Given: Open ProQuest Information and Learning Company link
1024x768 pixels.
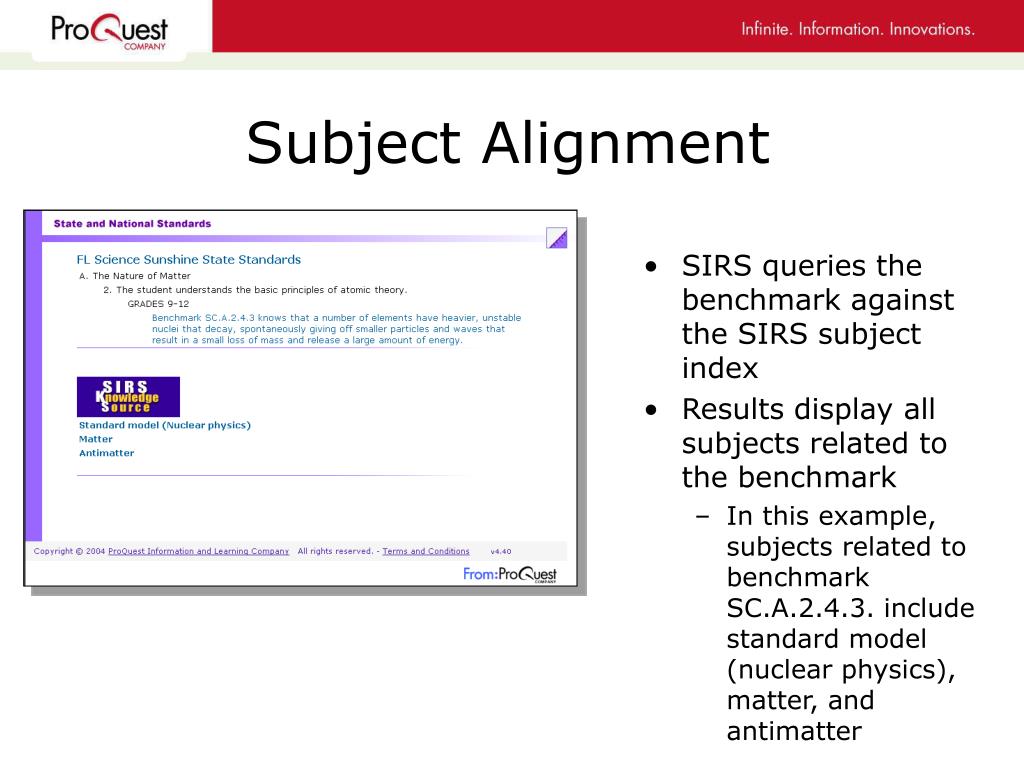Looking at the screenshot, I should pos(198,551).
